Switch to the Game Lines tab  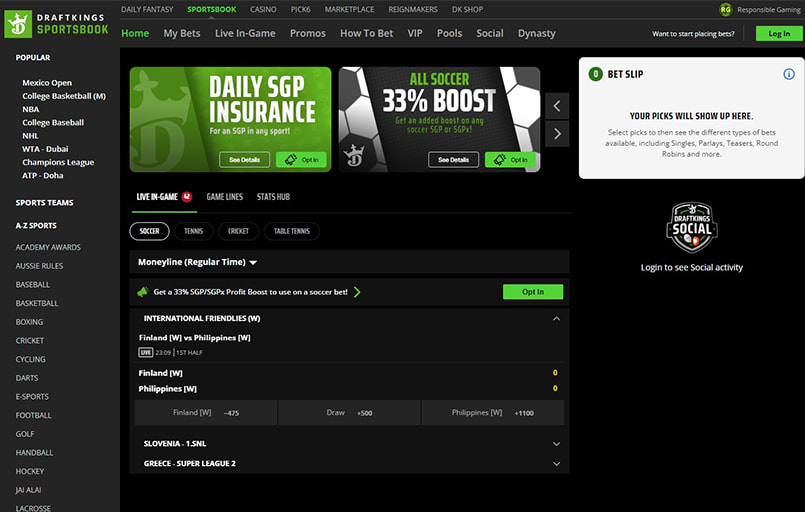[224, 197]
